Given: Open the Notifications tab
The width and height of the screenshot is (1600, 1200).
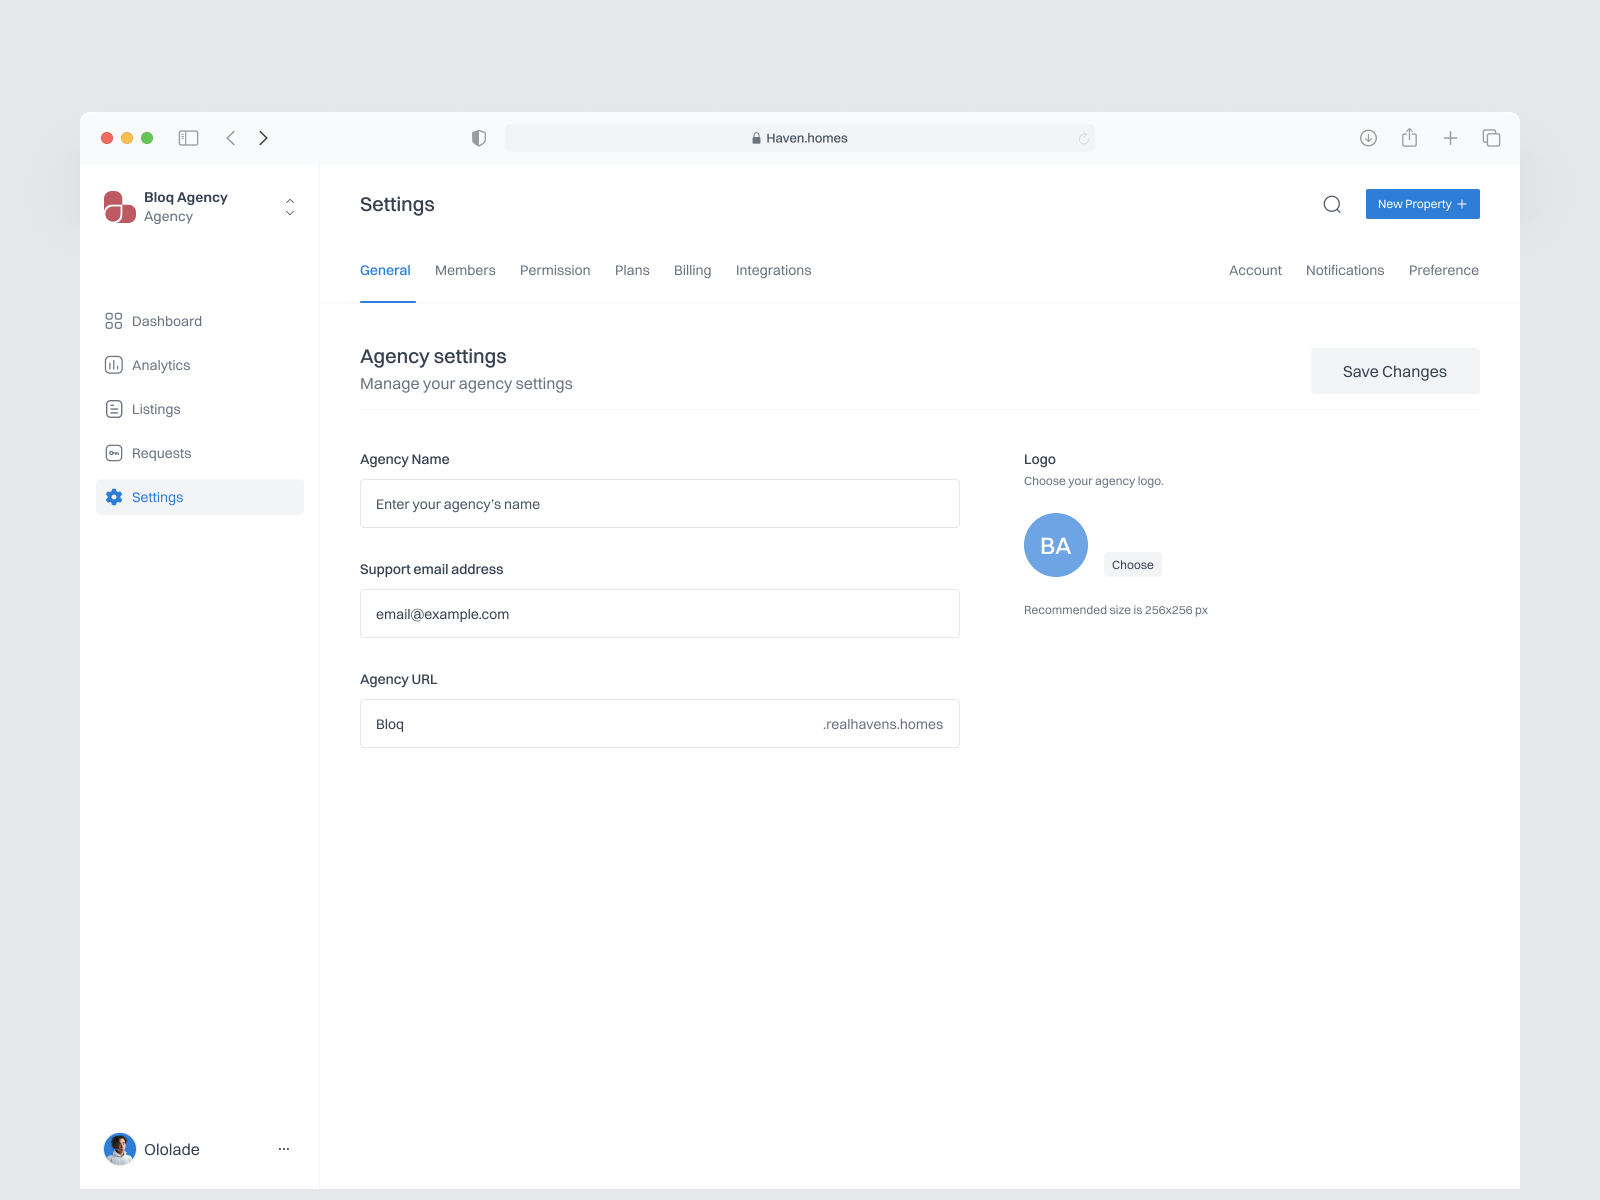Looking at the screenshot, I should (x=1344, y=270).
